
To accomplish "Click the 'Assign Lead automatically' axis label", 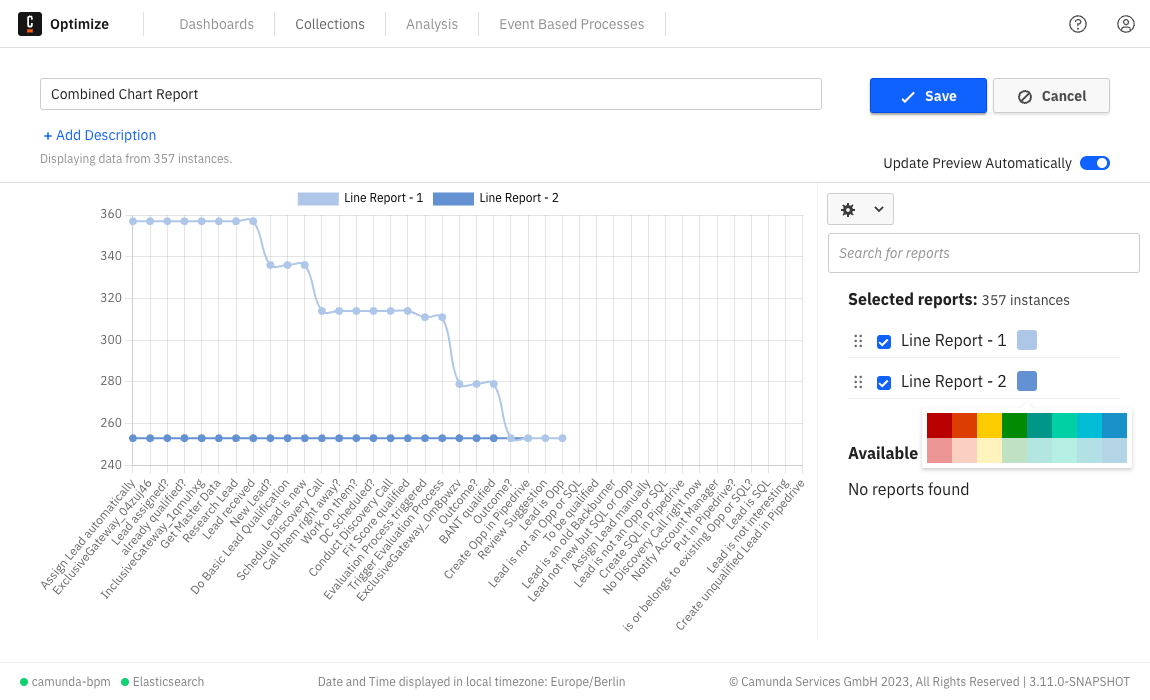I will (x=88, y=535).
